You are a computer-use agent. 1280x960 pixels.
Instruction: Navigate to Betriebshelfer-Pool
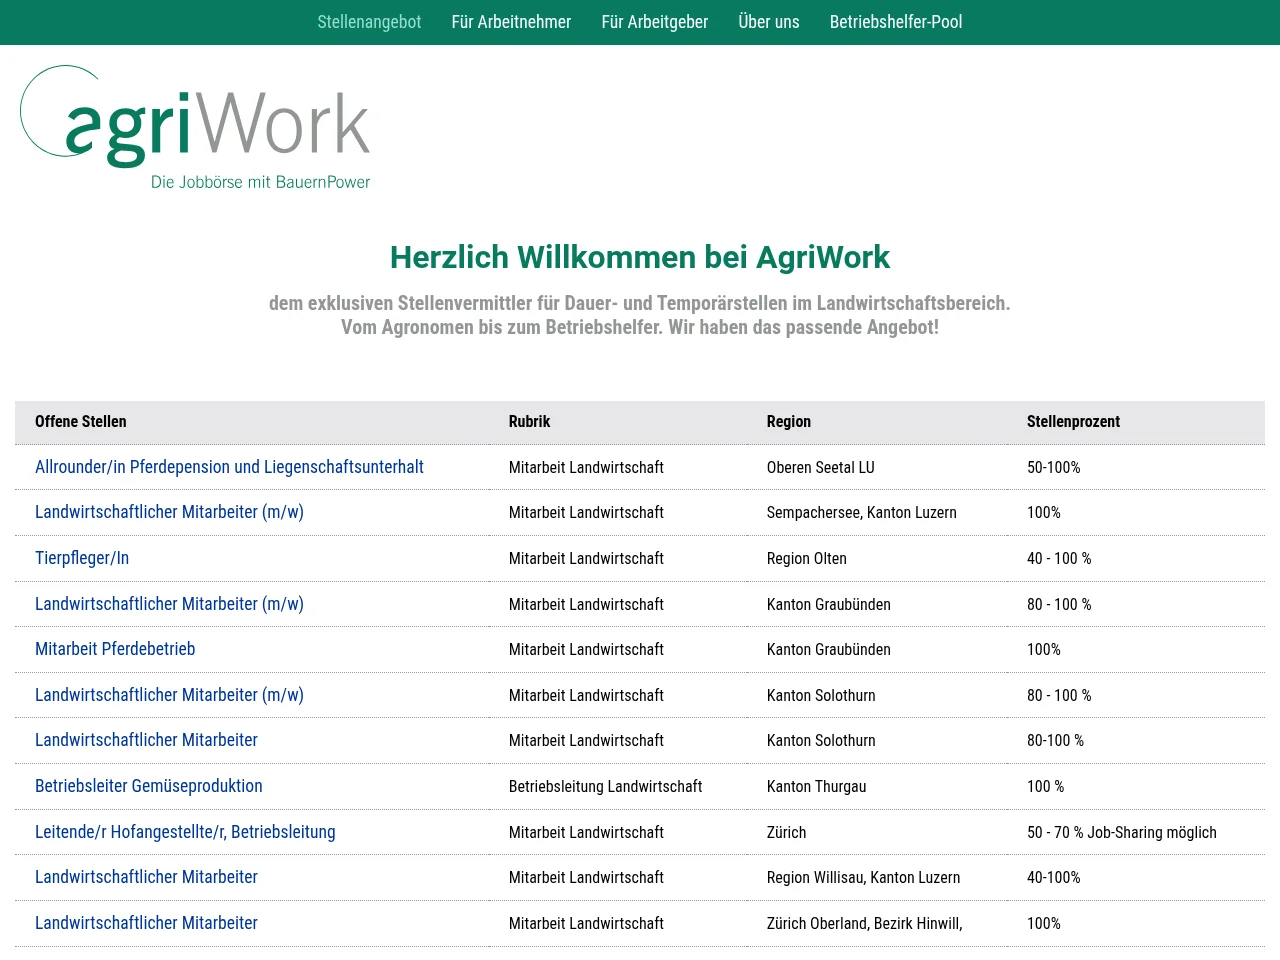896,22
